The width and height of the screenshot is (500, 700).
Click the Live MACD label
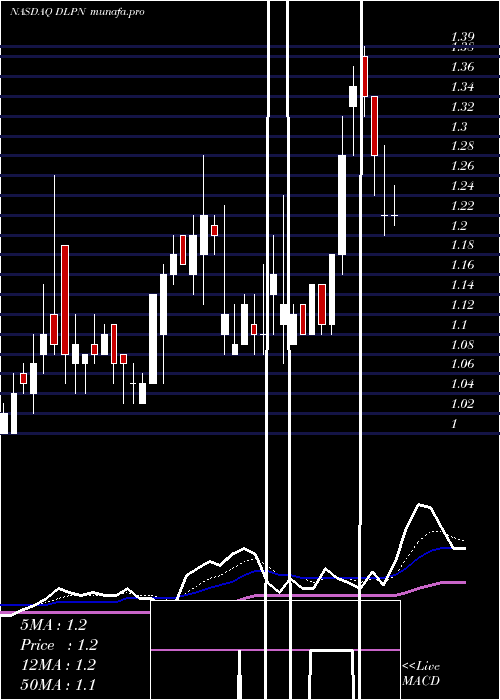pos(421,673)
